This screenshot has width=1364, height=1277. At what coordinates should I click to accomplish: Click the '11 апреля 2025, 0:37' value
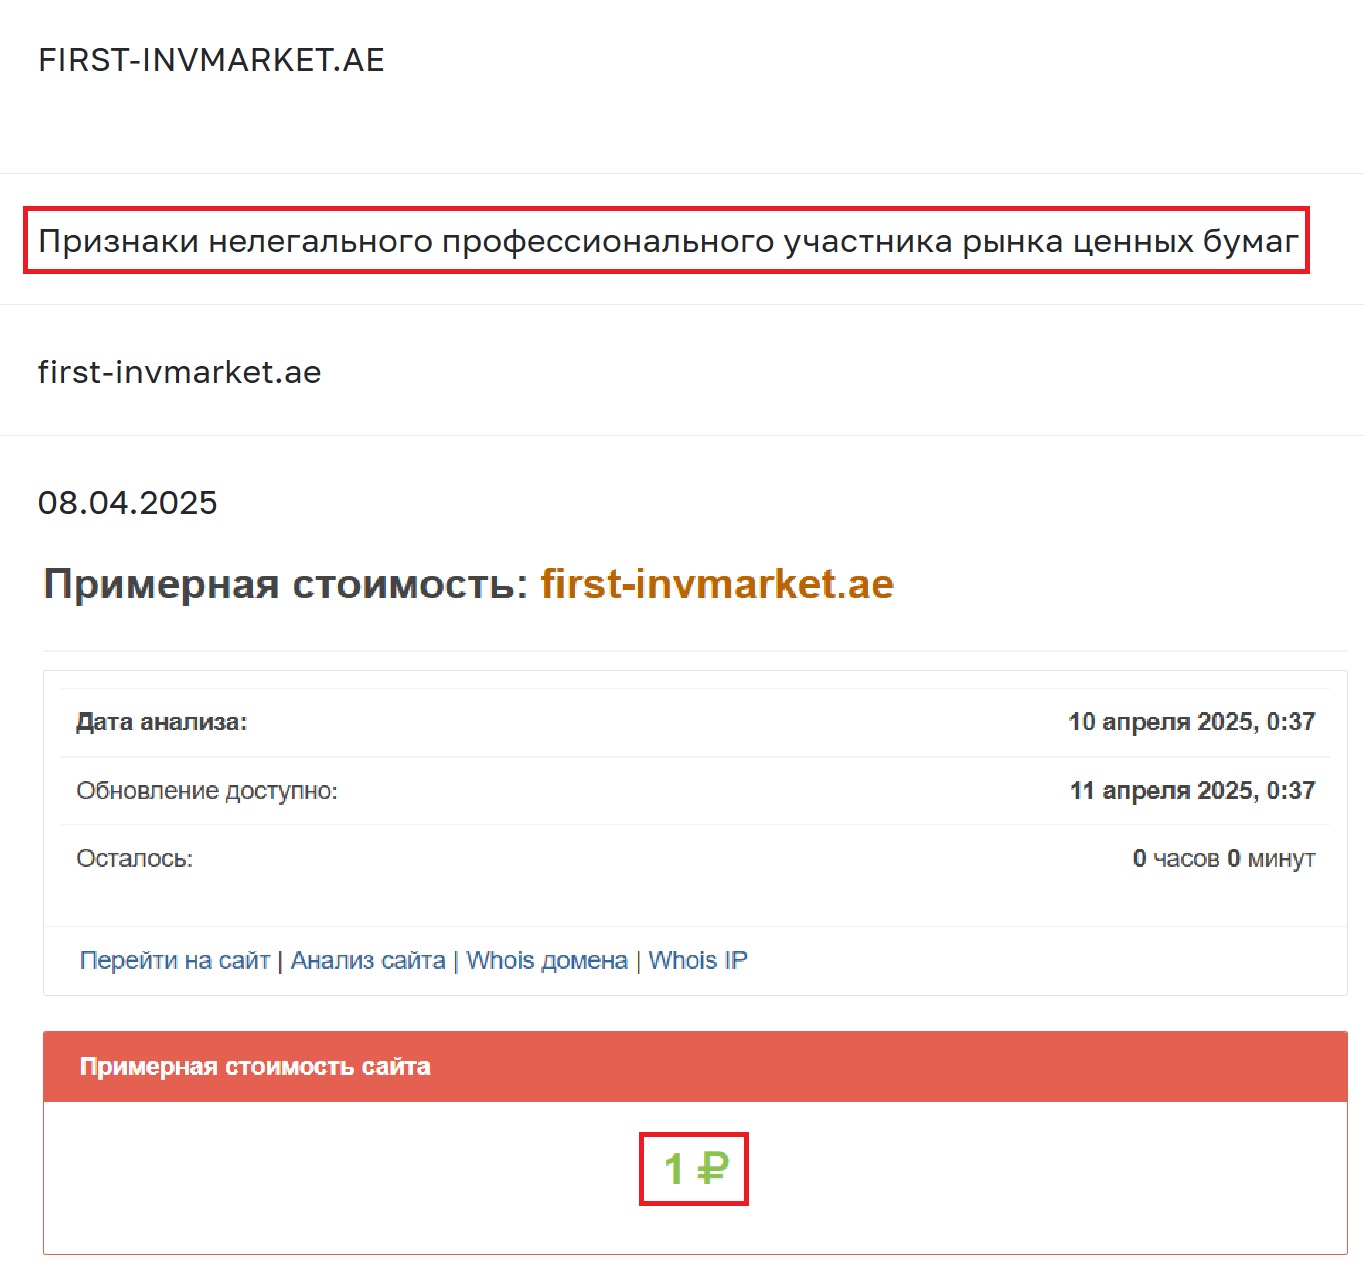pyautogui.click(x=1192, y=791)
